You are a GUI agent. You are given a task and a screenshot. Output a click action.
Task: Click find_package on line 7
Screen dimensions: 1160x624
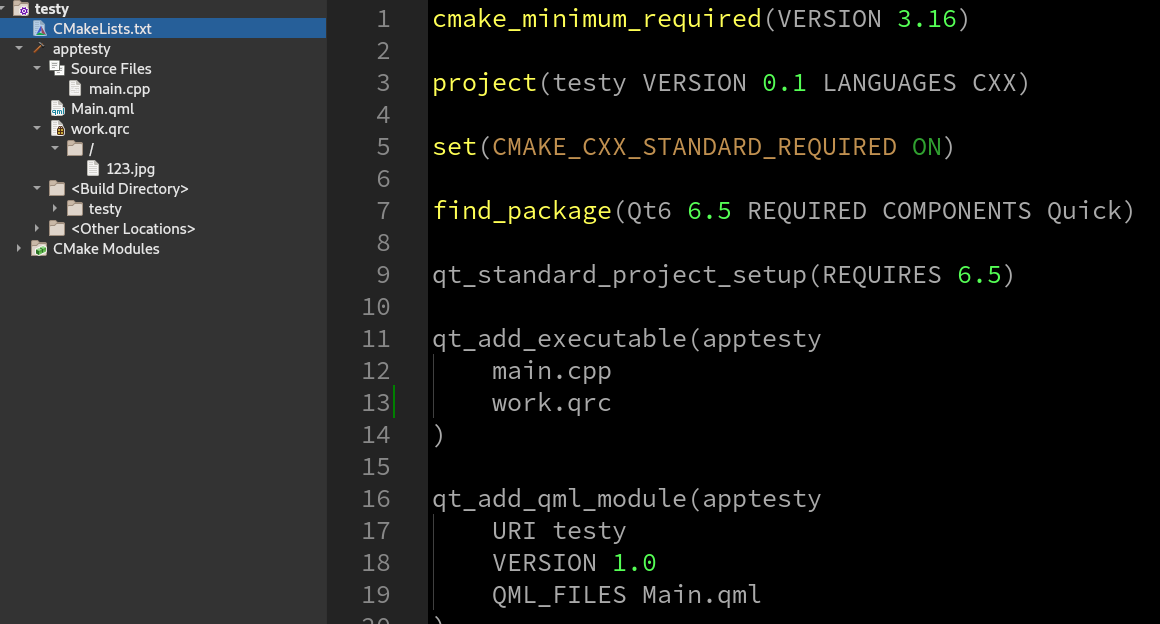521,211
